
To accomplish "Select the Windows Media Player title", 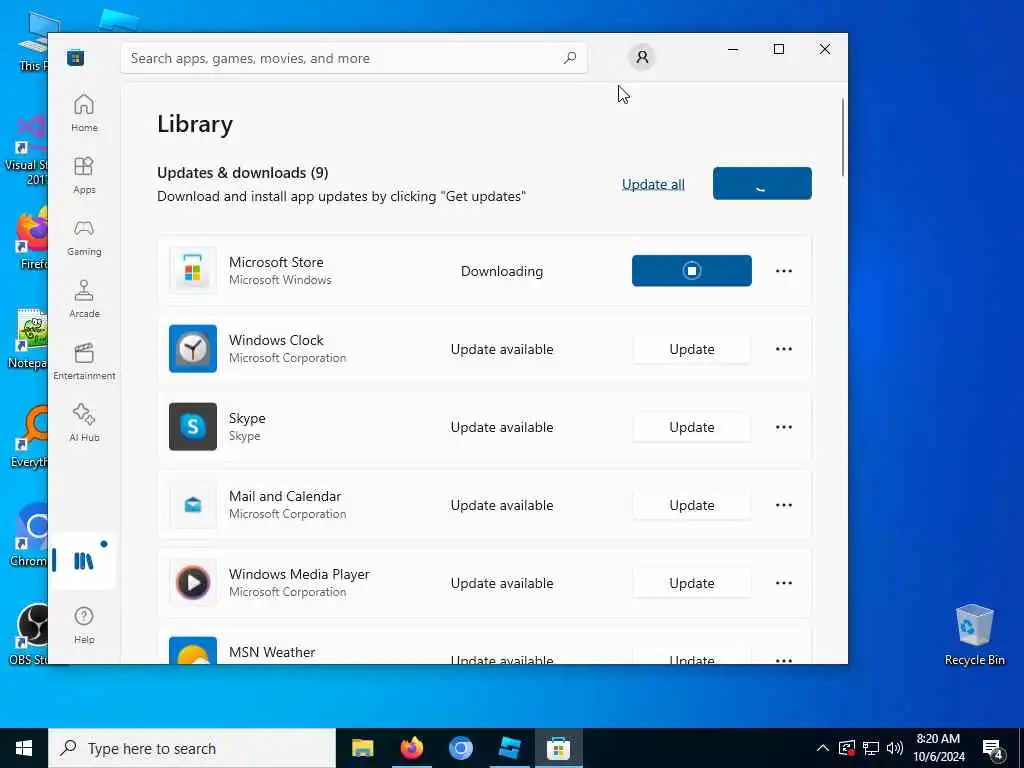I will (299, 574).
